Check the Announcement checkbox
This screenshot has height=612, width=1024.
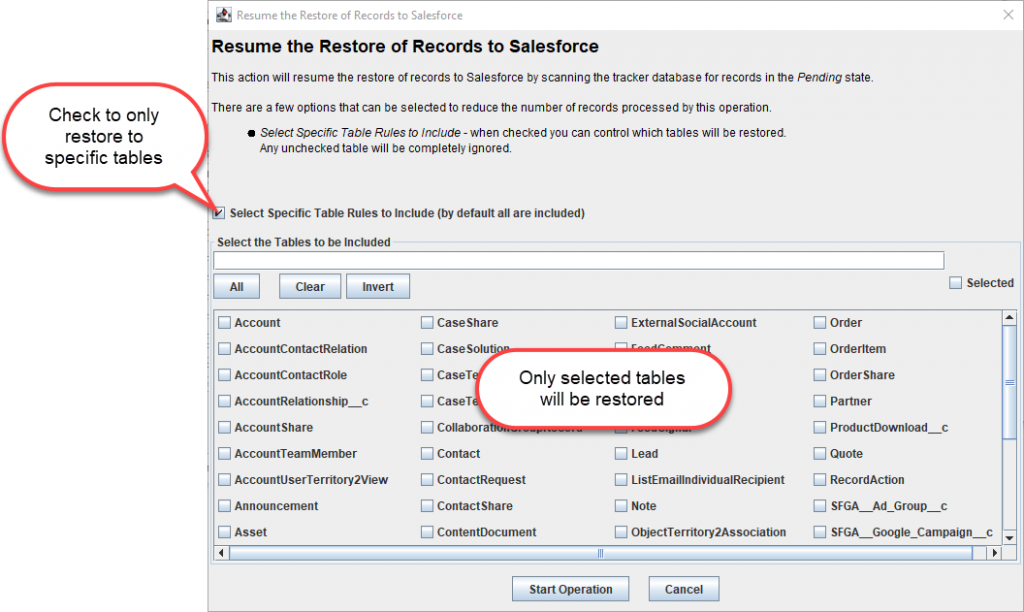pos(225,506)
